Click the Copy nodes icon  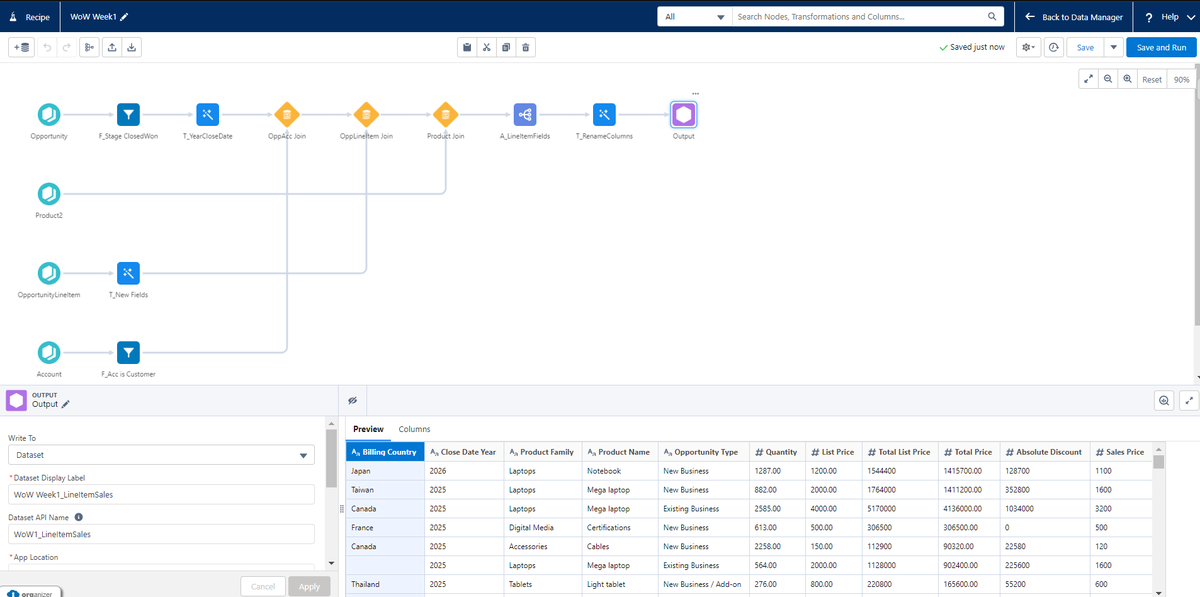(506, 47)
